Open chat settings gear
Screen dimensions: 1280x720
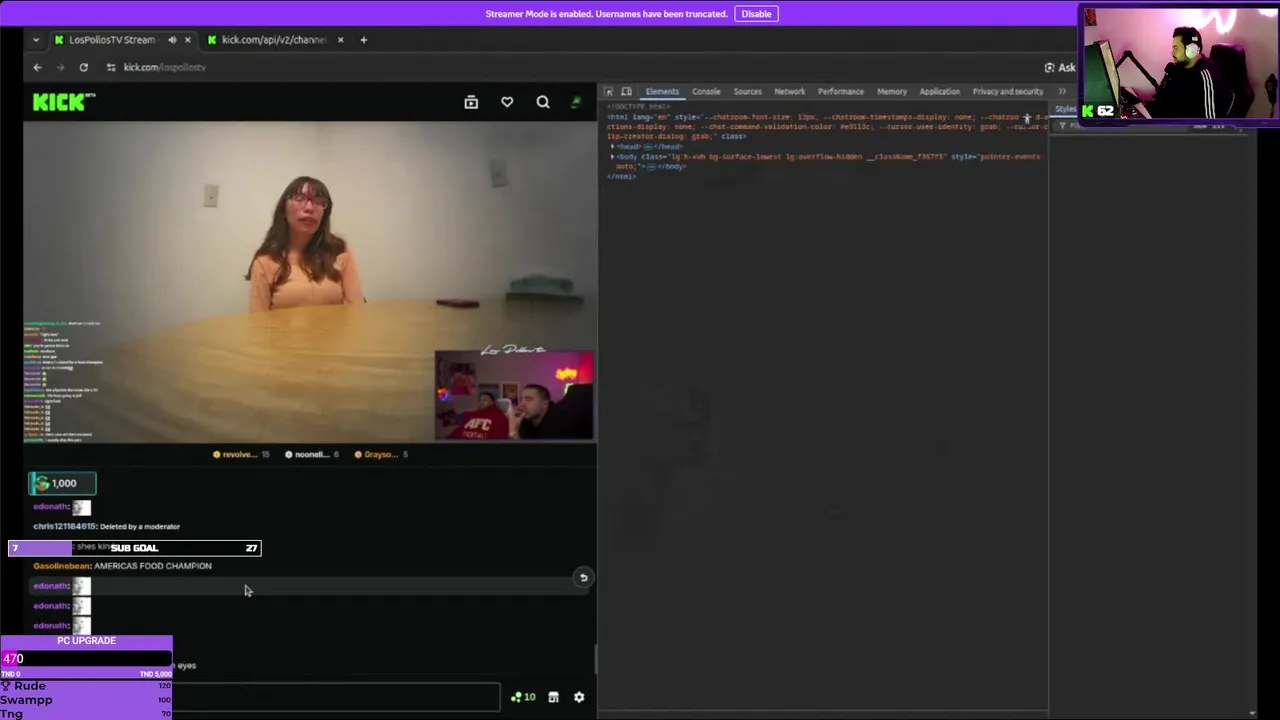tap(579, 697)
